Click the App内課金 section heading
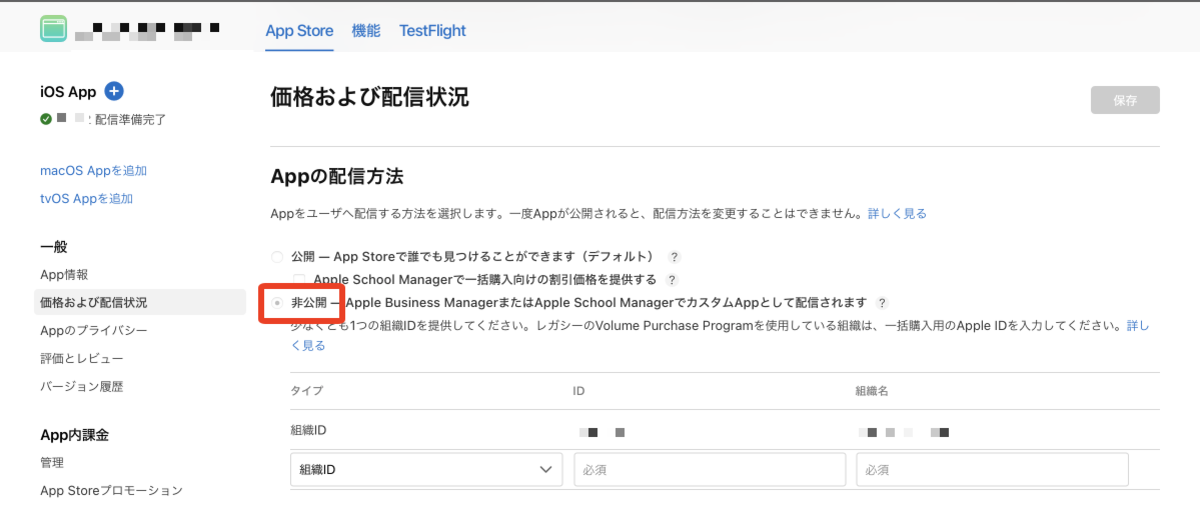This screenshot has width=1200, height=521. tap(74, 435)
